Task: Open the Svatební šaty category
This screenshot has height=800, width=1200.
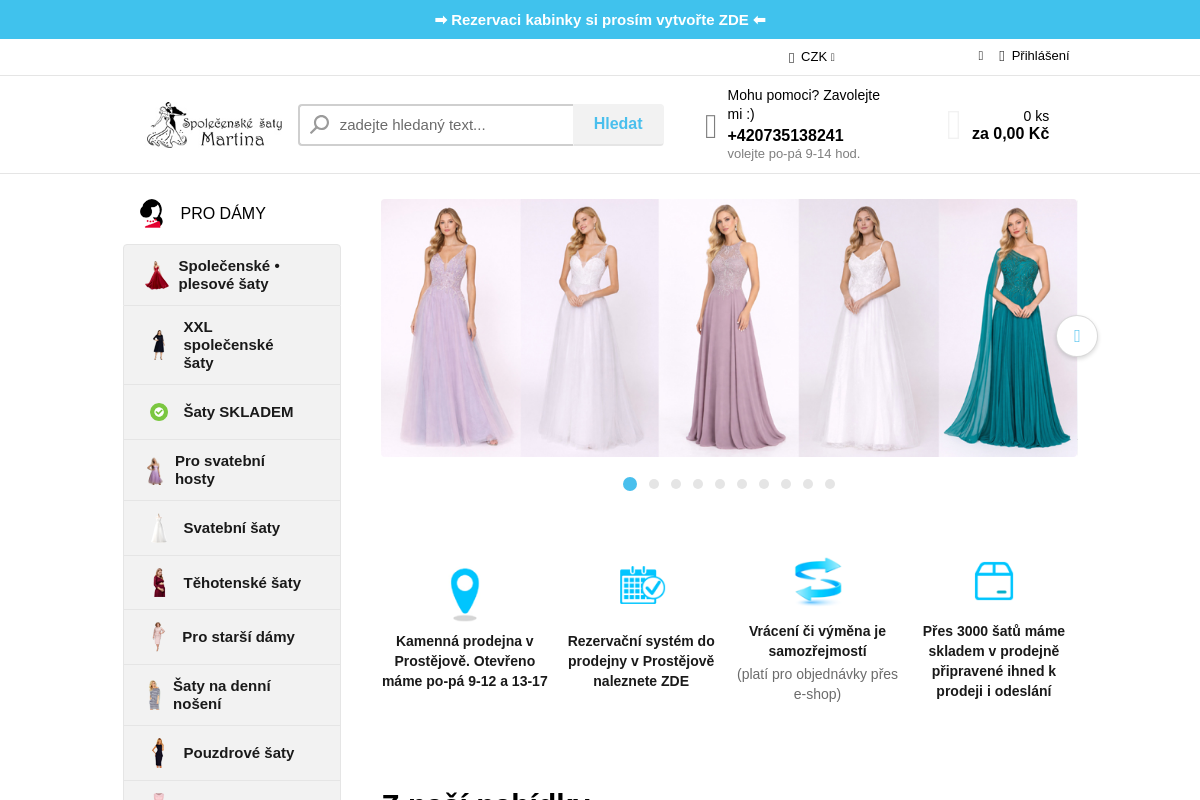Action: [x=231, y=528]
